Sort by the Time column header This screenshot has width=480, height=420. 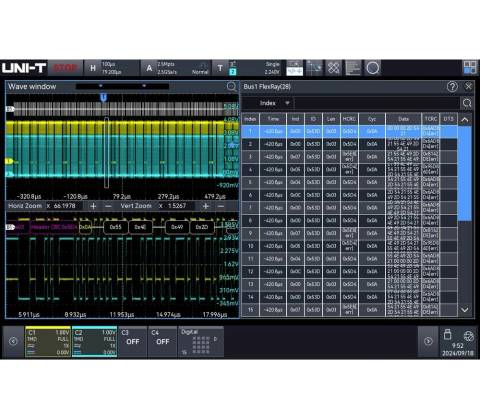click(273, 119)
